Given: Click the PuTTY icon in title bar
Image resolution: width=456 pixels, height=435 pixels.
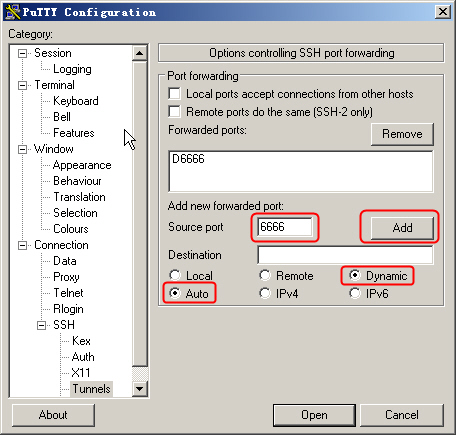Looking at the screenshot, I should point(12,12).
